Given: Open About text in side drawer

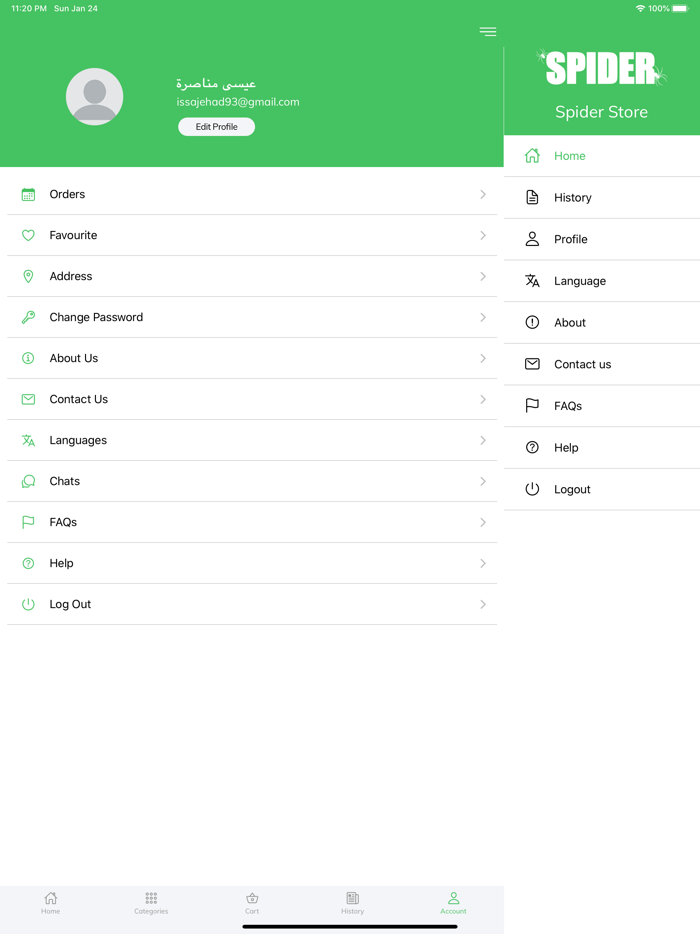Looking at the screenshot, I should (x=570, y=322).
